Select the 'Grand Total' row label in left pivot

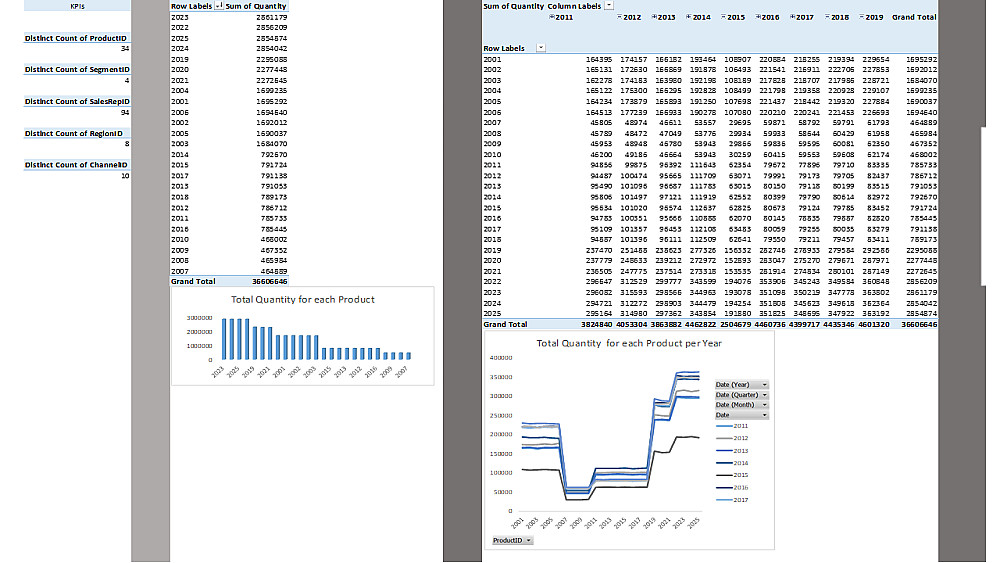pyautogui.click(x=193, y=281)
